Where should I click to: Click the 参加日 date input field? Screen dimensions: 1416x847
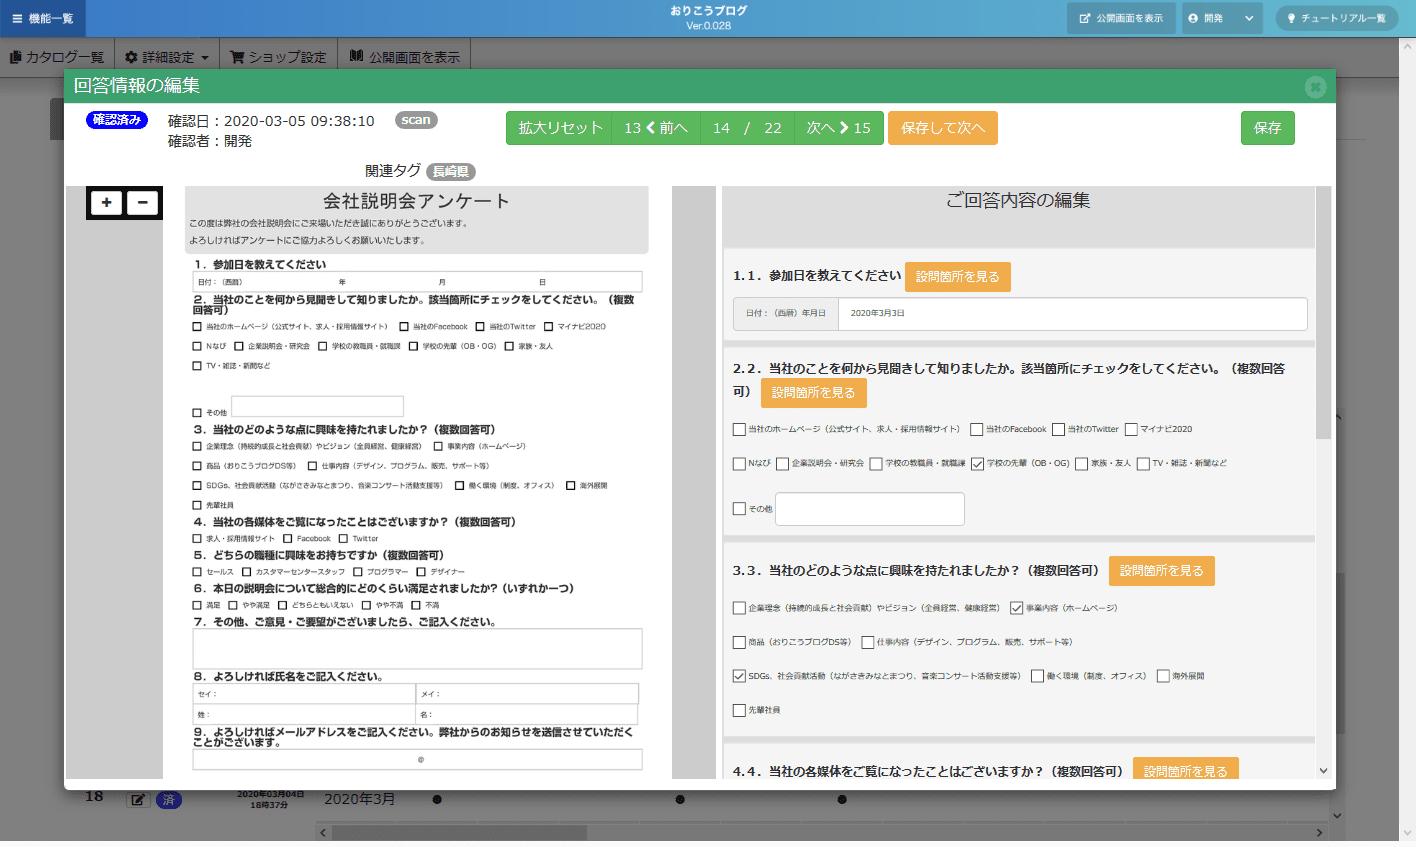point(1071,314)
